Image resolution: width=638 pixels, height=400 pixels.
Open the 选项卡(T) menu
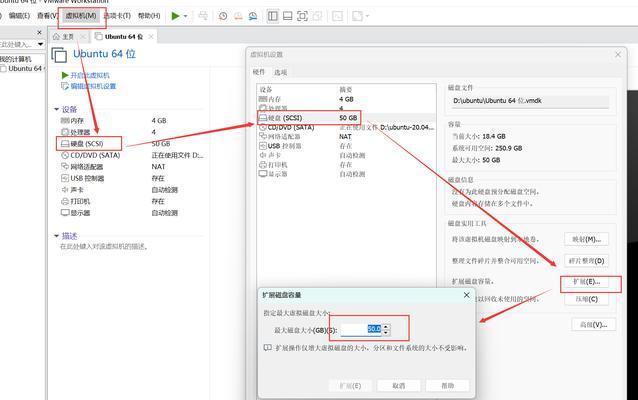click(118, 16)
